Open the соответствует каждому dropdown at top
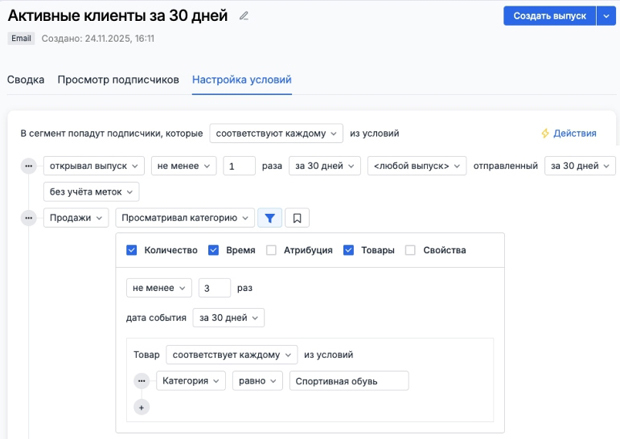 pyautogui.click(x=276, y=133)
